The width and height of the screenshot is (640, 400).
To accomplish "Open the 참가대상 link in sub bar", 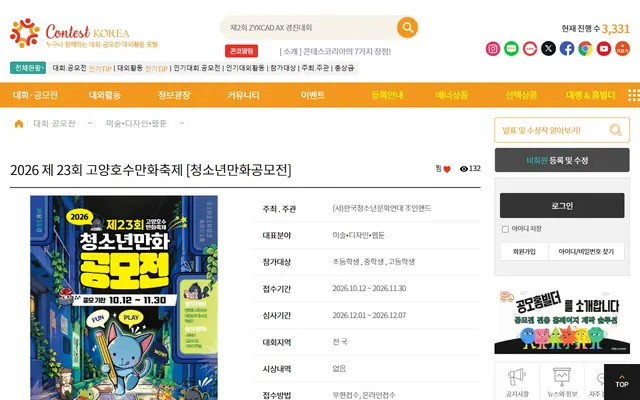I will point(283,68).
